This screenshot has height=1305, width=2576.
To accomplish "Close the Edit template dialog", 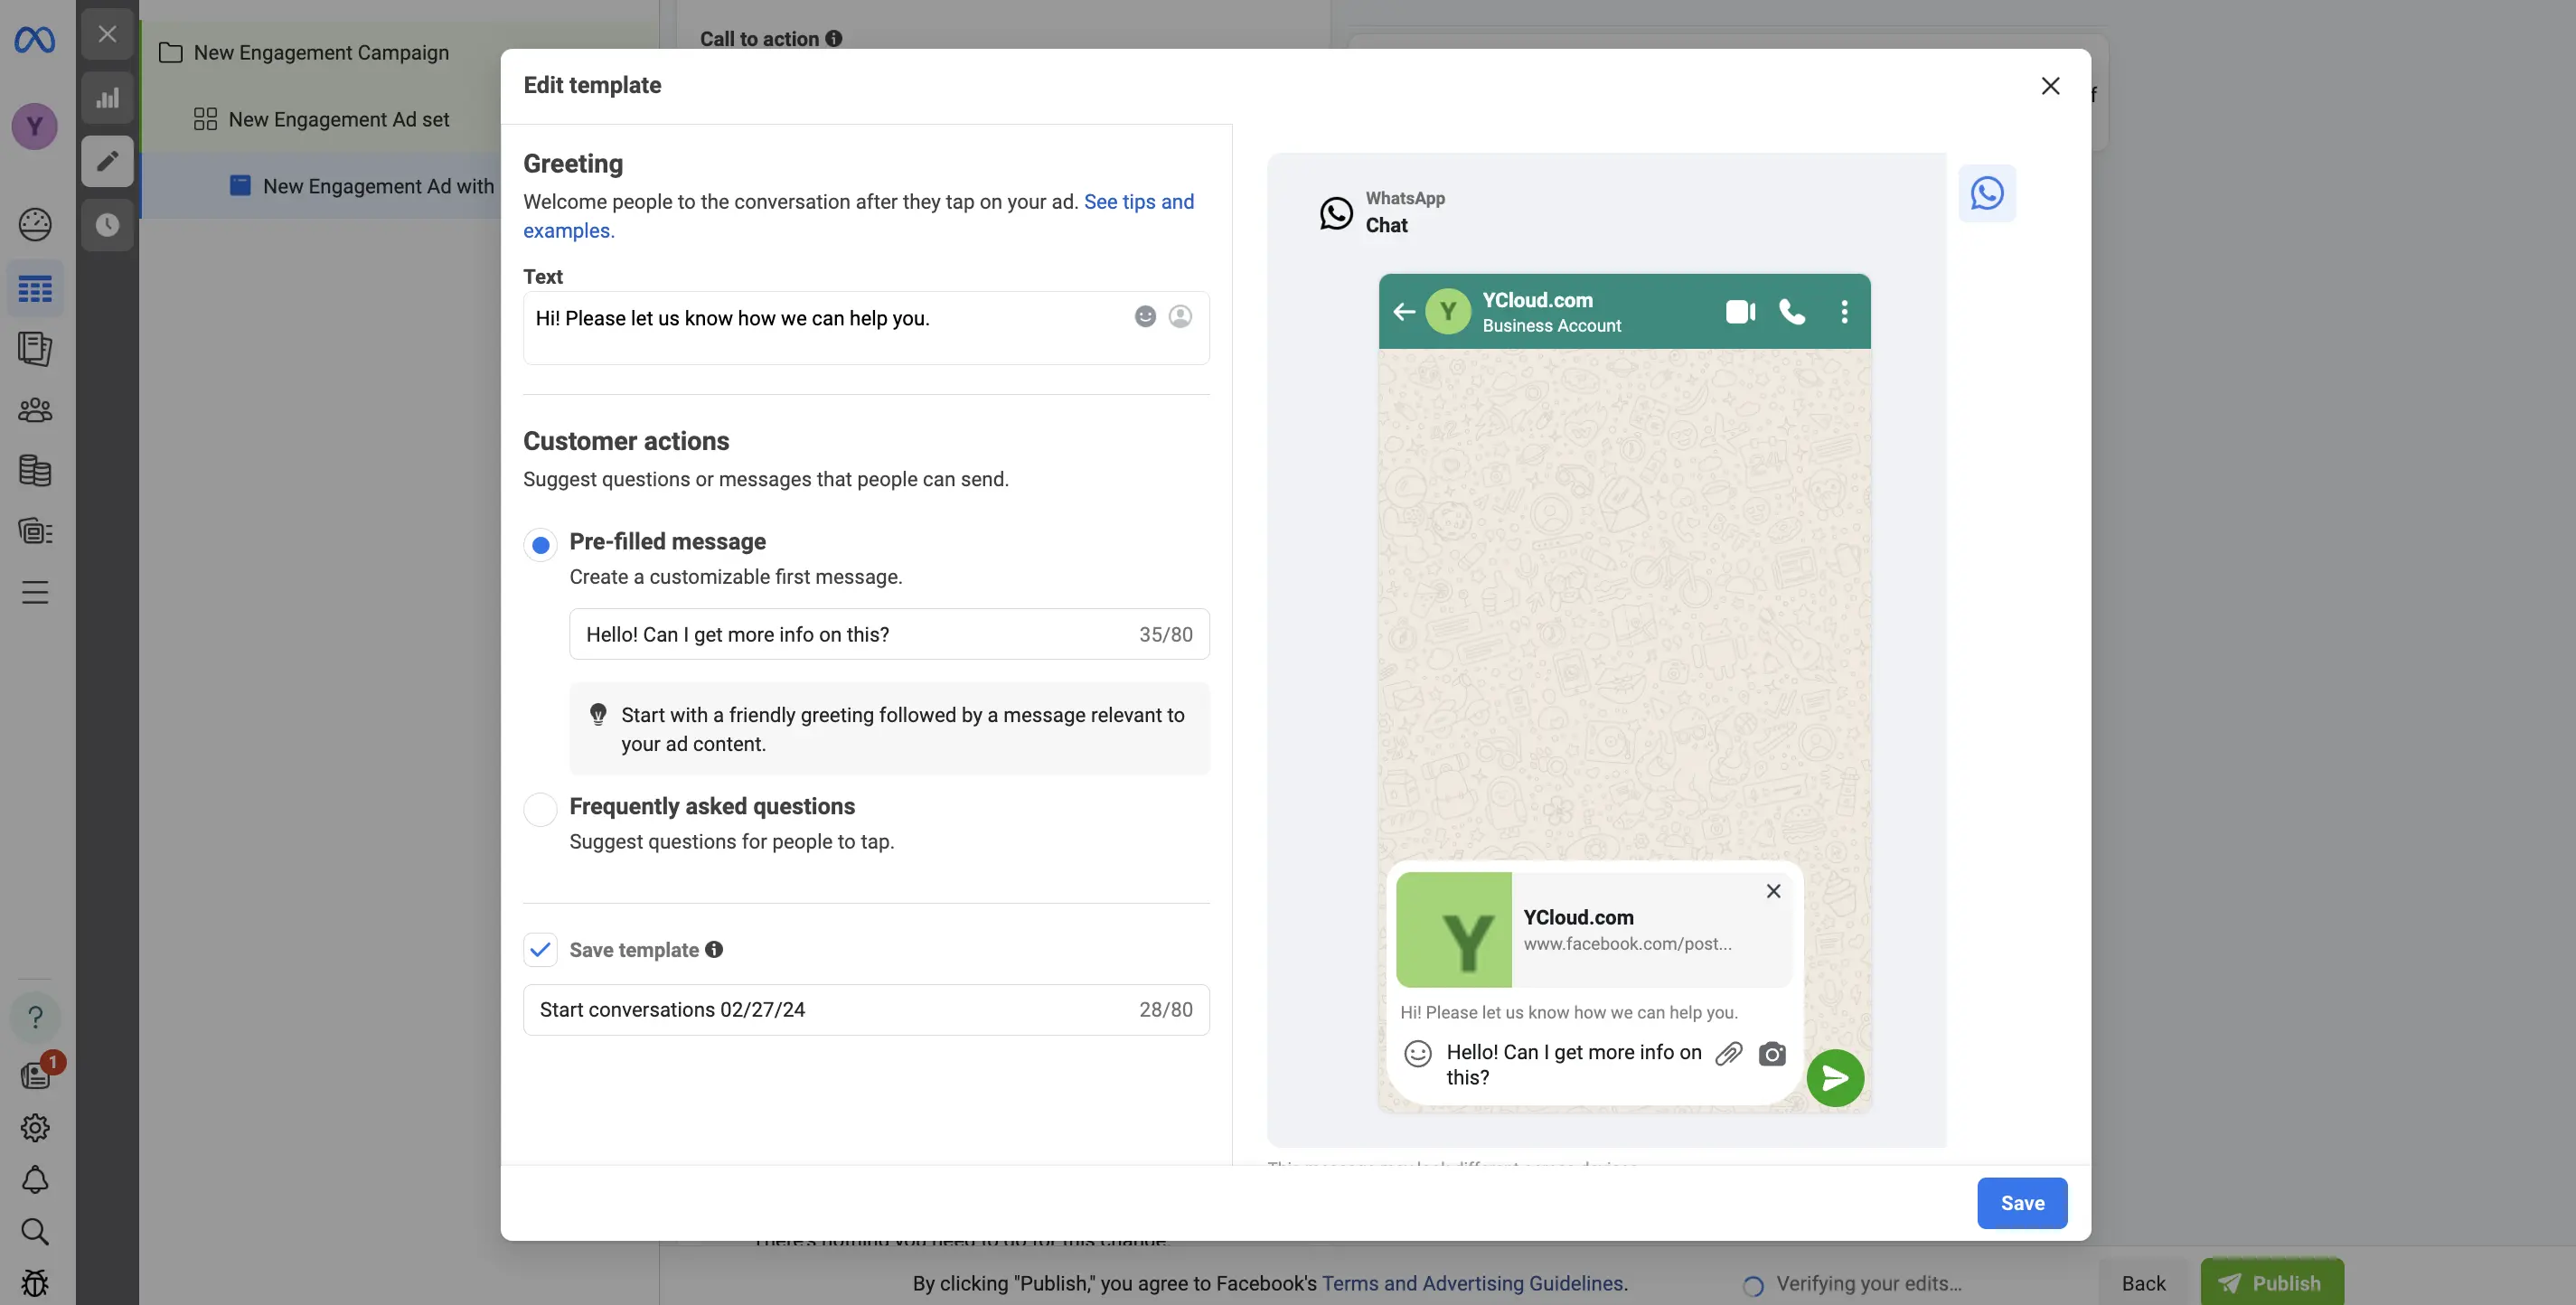I will 2050,86.
